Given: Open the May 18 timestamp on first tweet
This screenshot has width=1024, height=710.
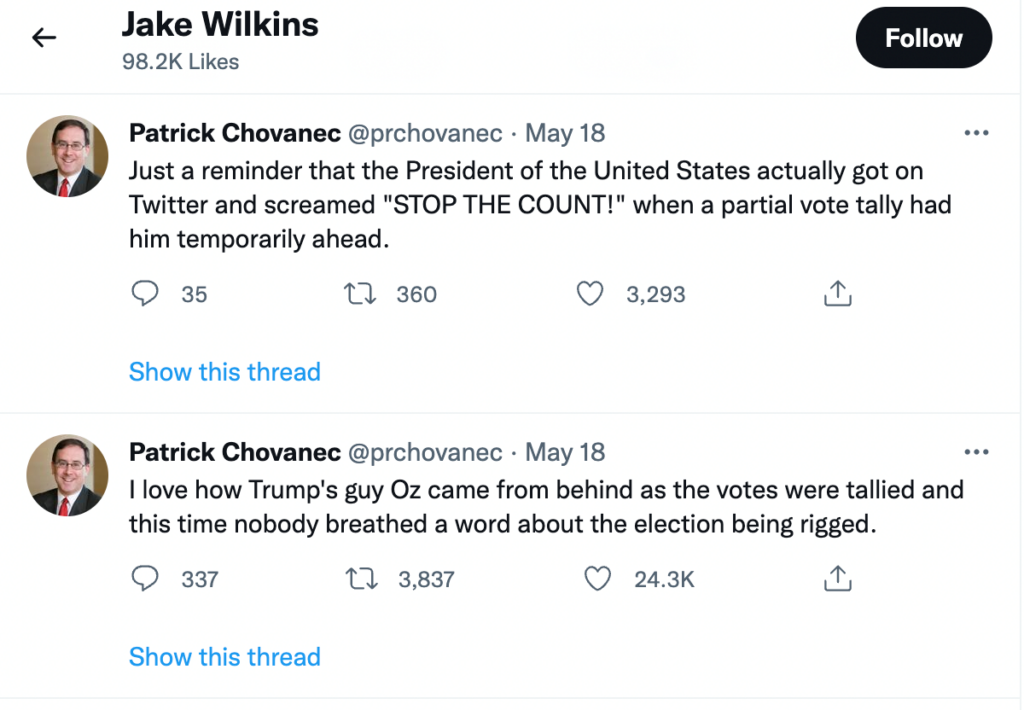Looking at the screenshot, I should 565,133.
